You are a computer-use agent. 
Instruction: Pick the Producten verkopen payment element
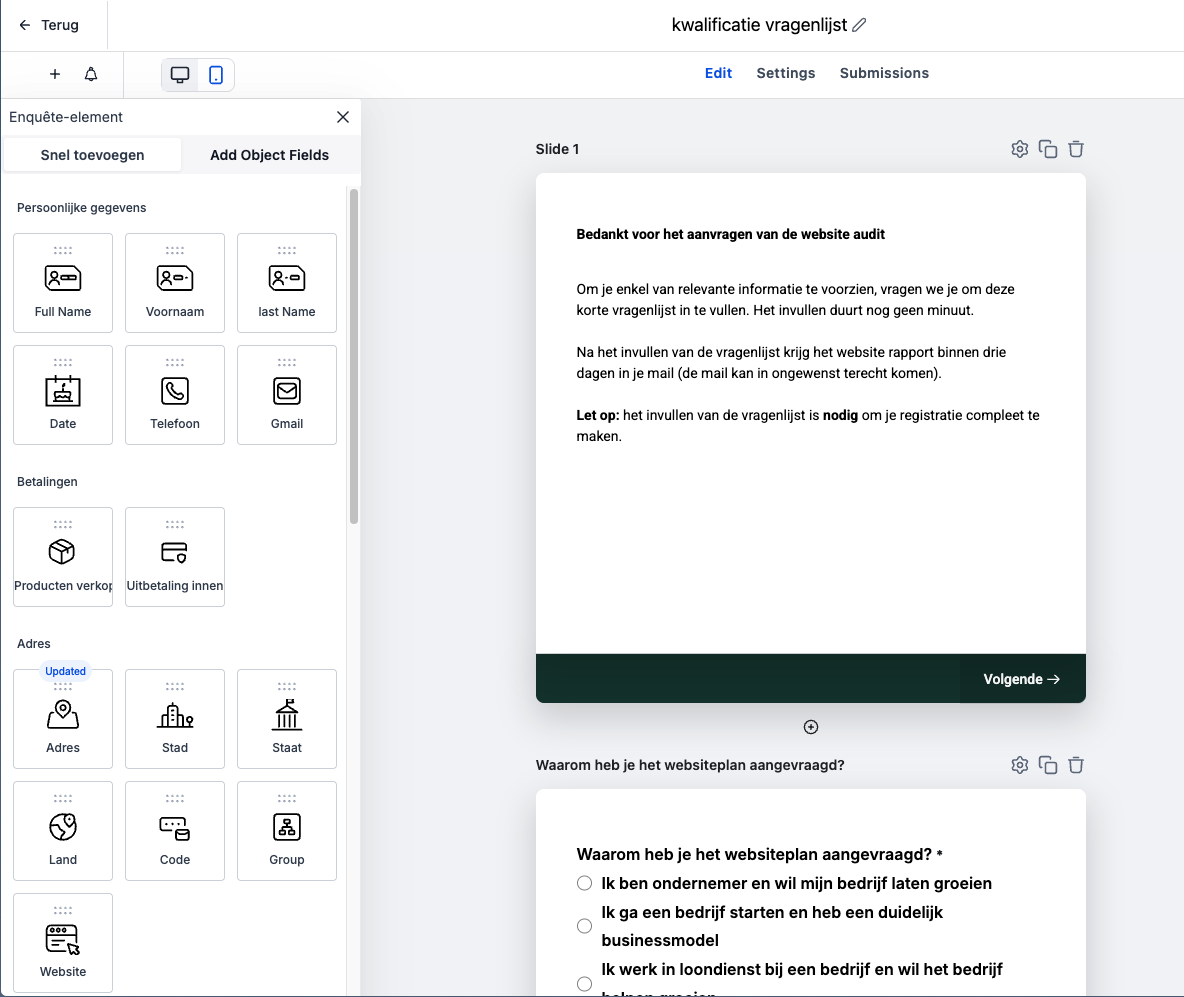point(63,557)
